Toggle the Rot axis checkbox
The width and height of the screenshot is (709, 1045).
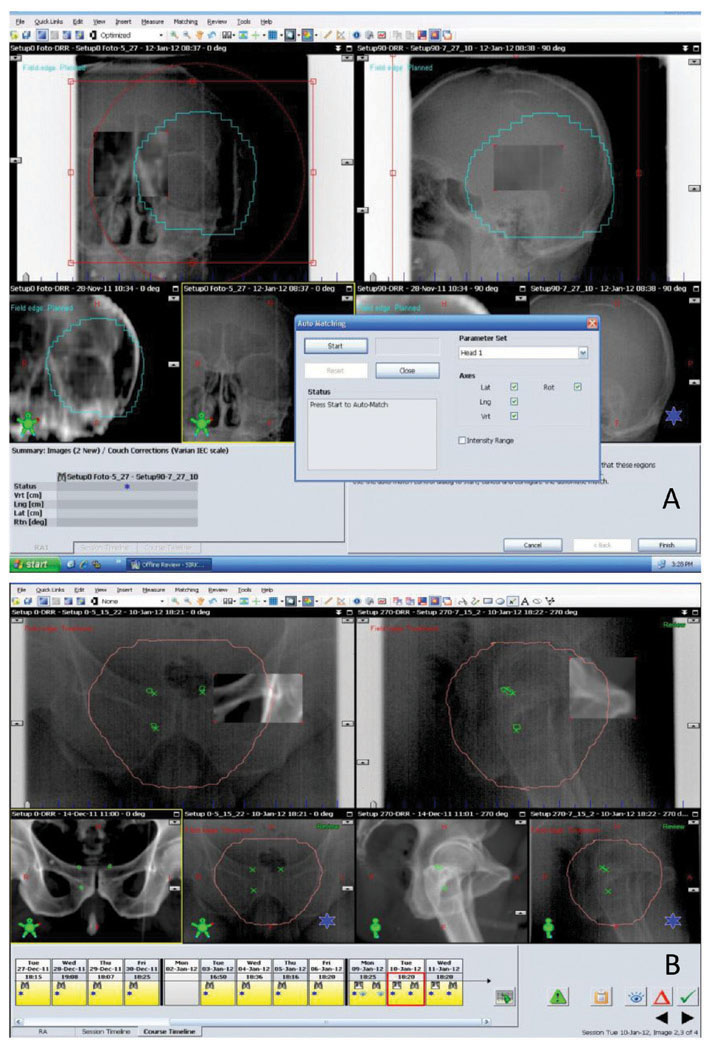[x=578, y=387]
